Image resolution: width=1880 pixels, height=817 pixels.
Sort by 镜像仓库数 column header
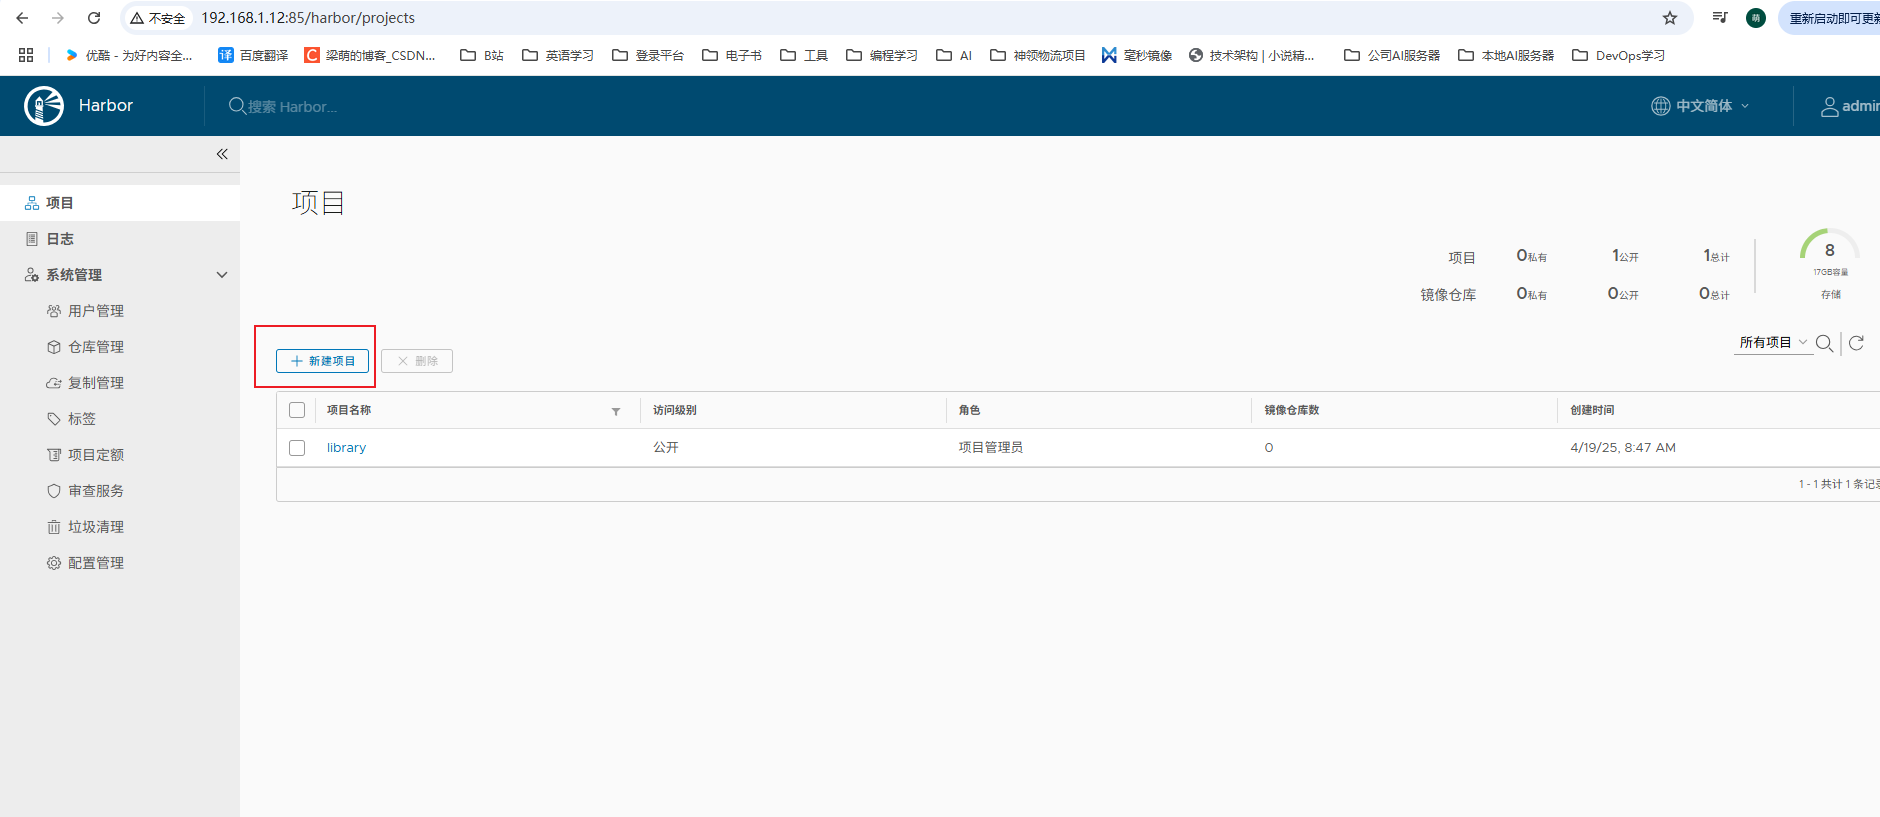tap(1291, 410)
